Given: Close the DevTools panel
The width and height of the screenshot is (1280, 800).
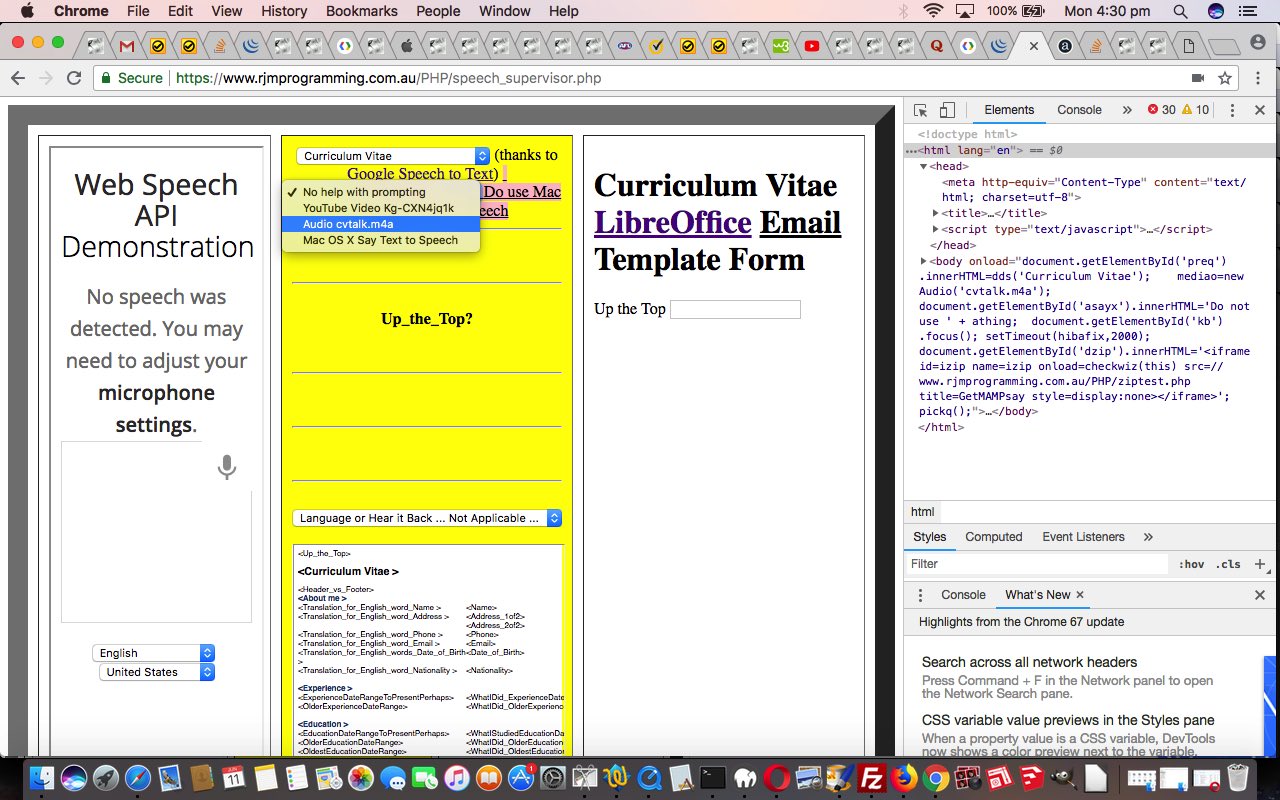Looking at the screenshot, I should click(x=1260, y=110).
